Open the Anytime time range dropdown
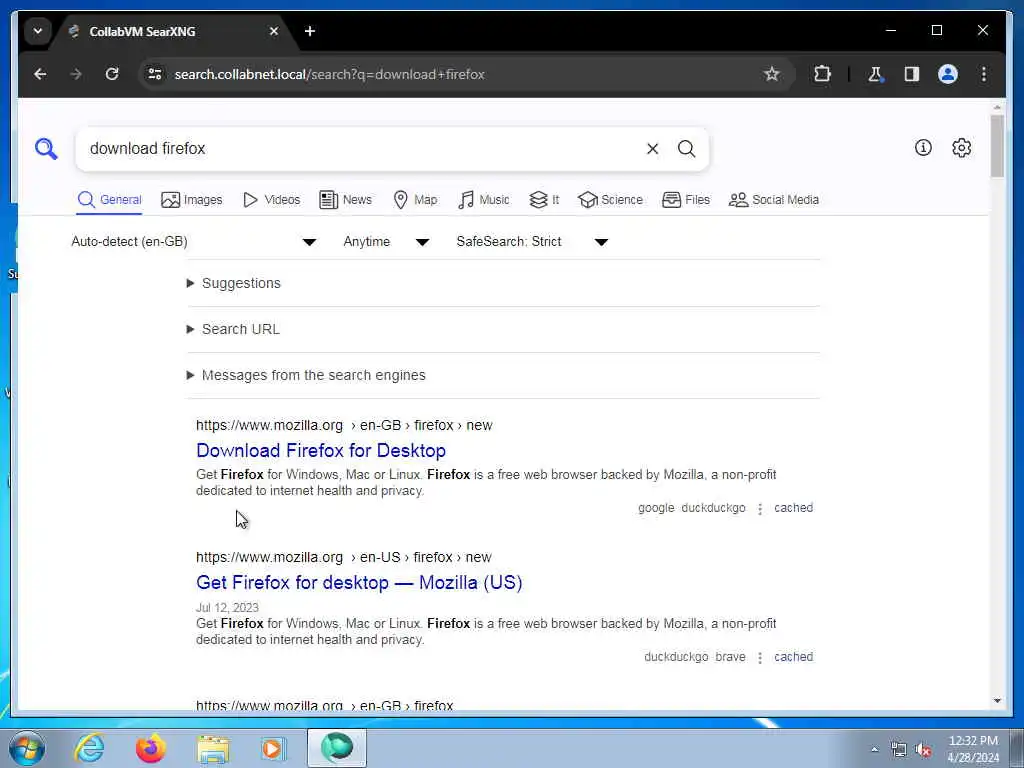The image size is (1024, 768). [x=386, y=242]
